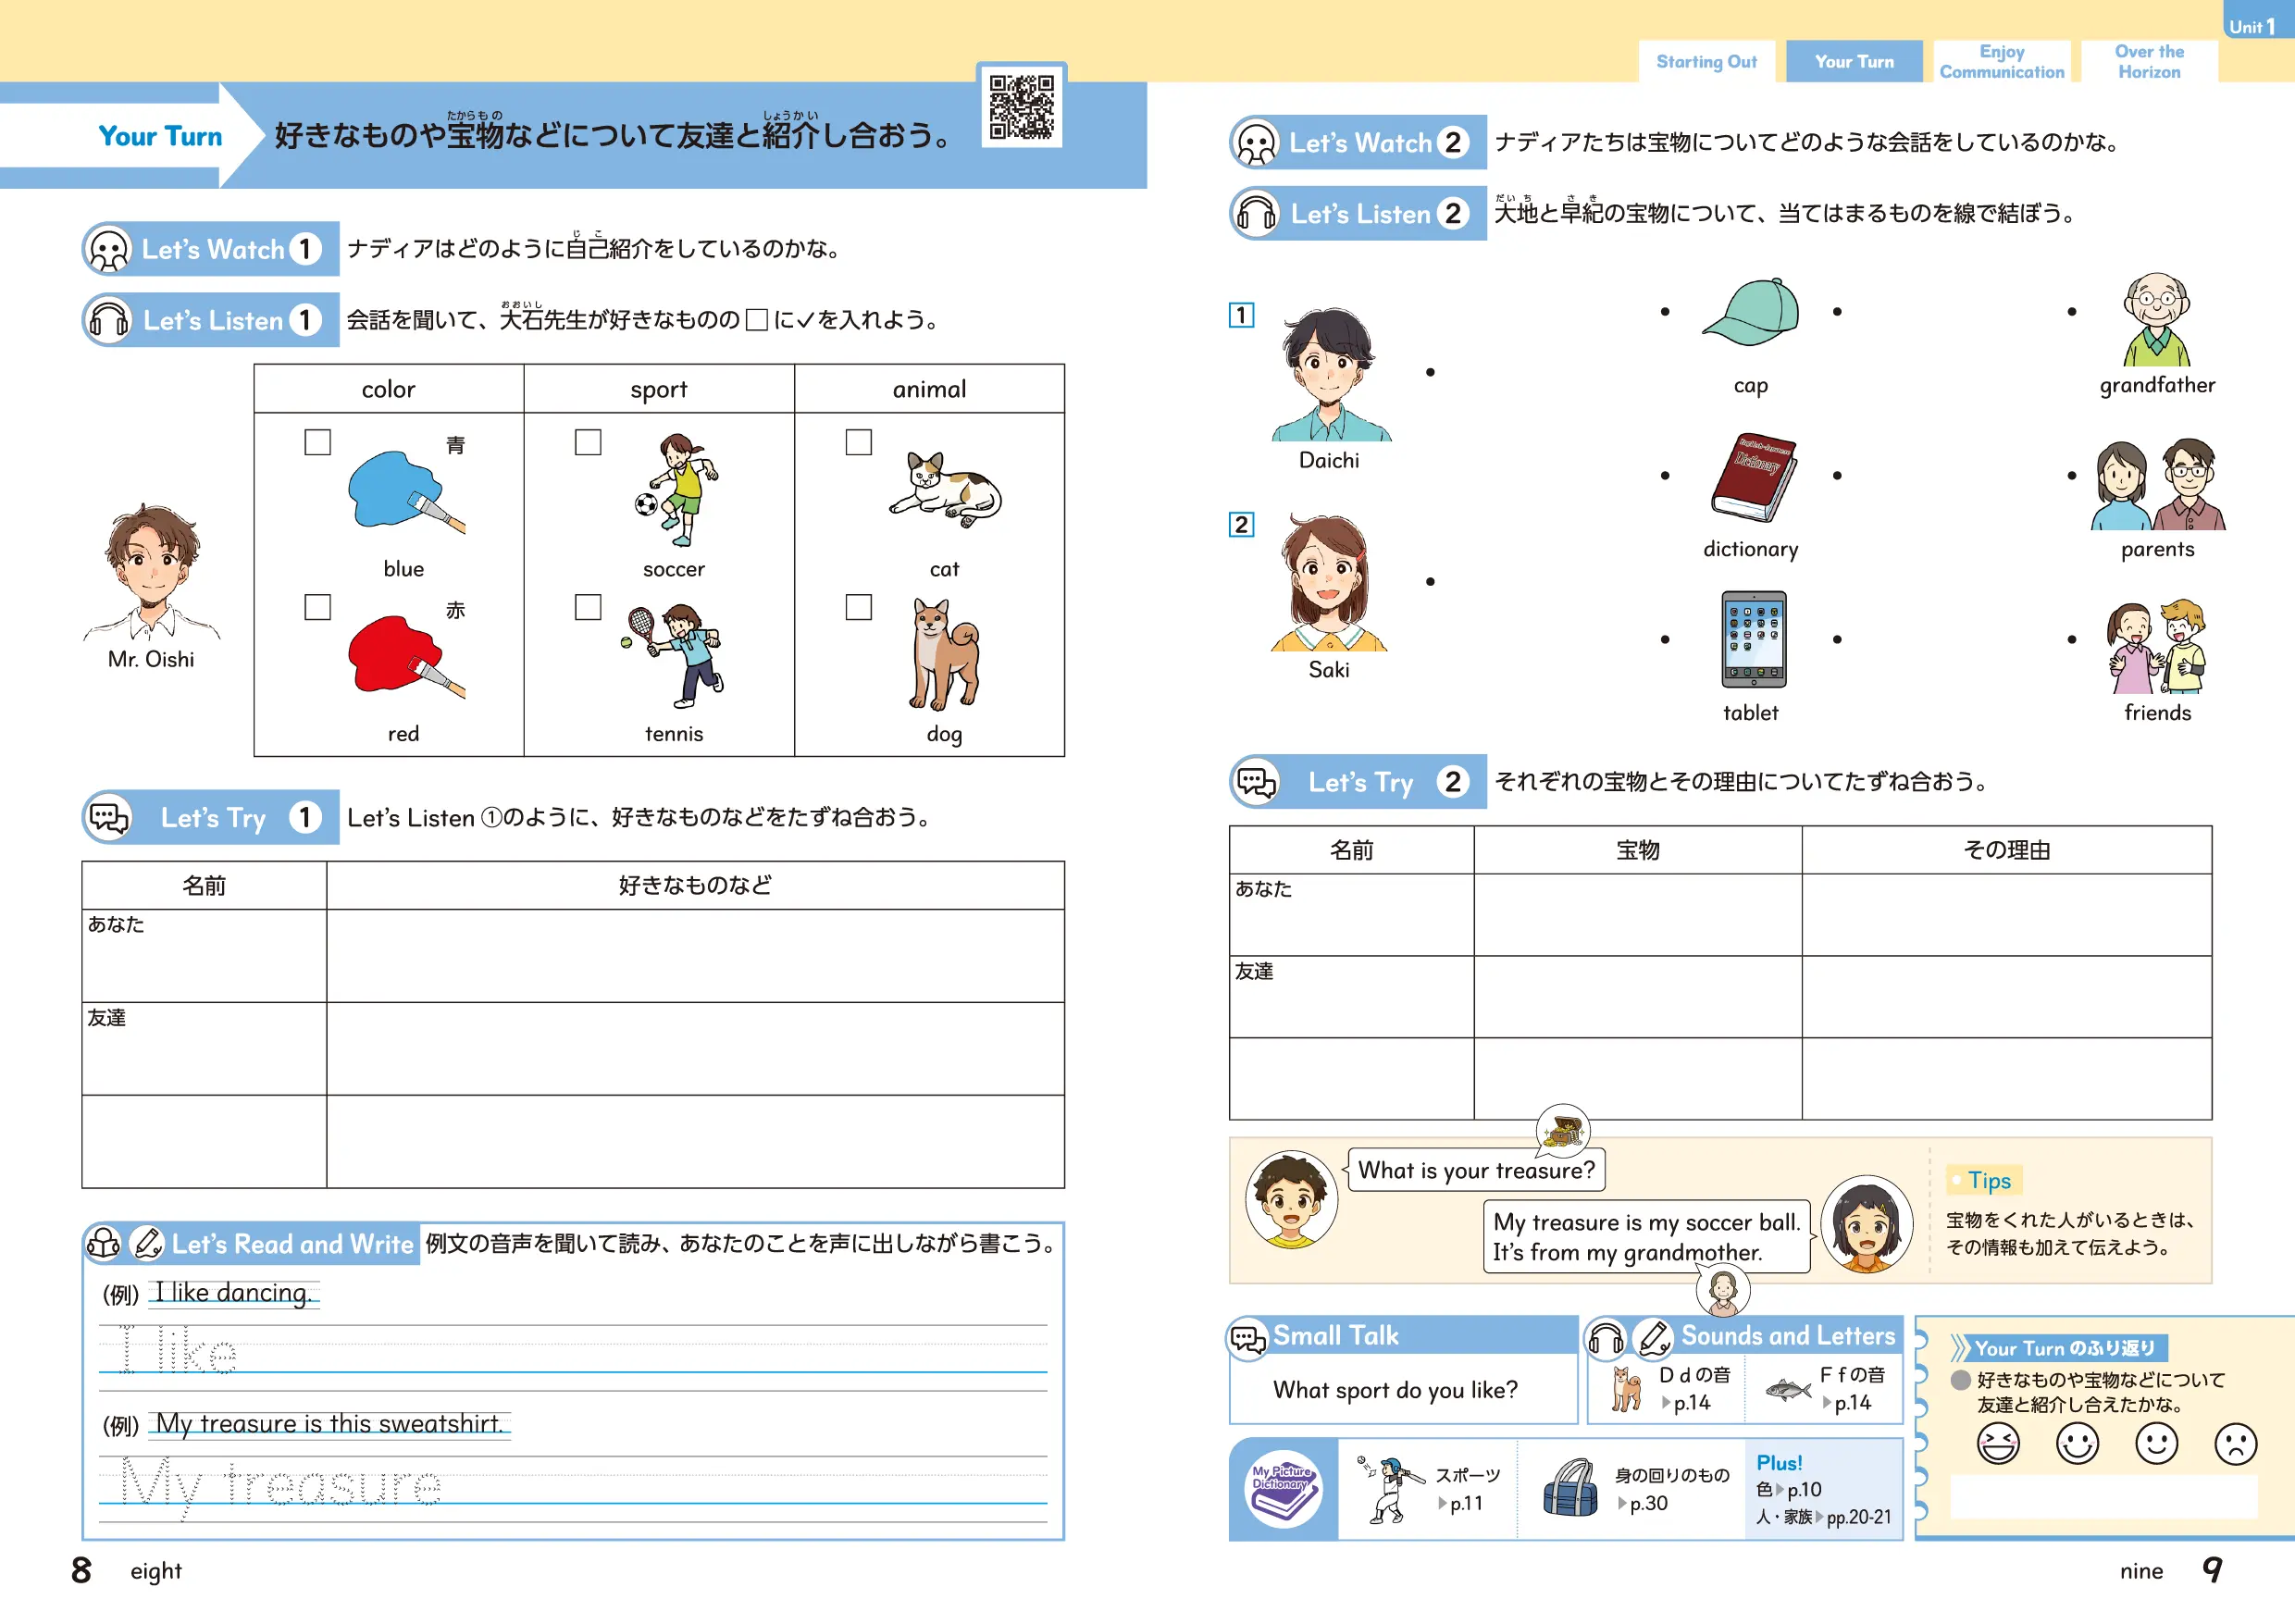The width and height of the screenshot is (2295, 1624).
Task: Click the Small Talk heading
Action: click(x=1335, y=1335)
